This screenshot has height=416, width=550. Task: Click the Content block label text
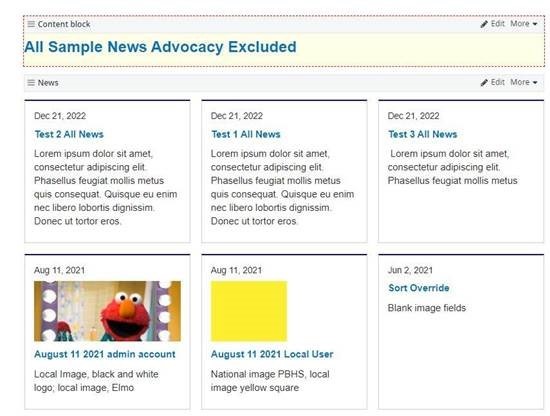pyautogui.click(x=64, y=24)
